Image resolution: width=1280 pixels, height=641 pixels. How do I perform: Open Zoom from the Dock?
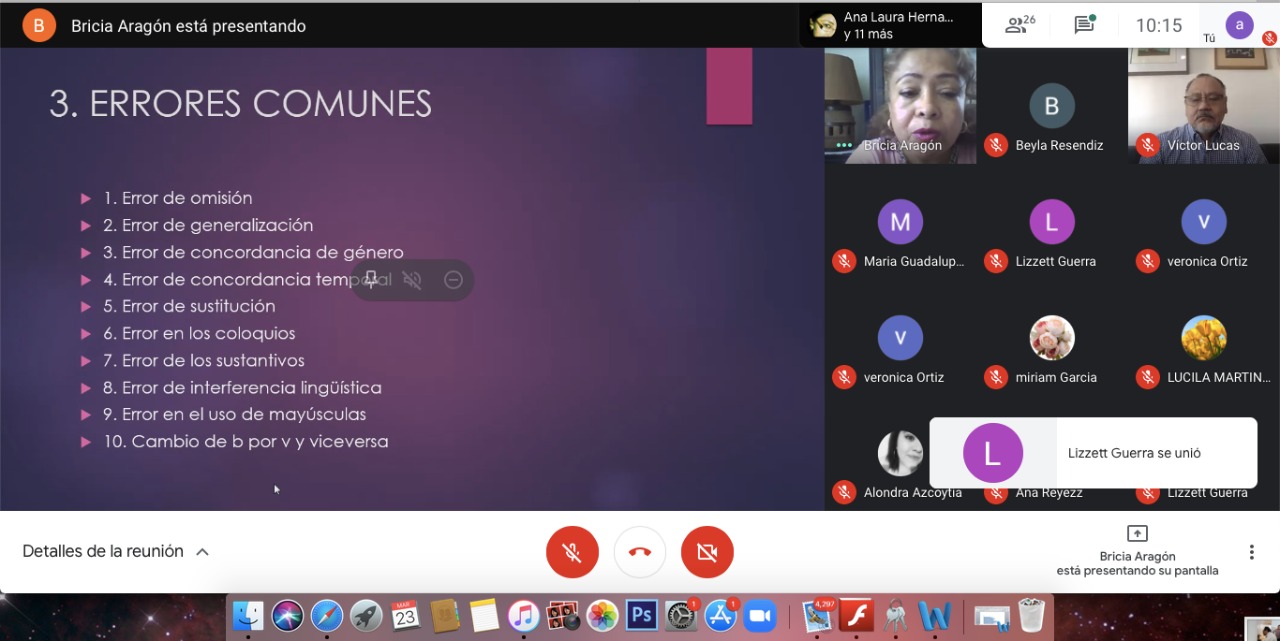tap(762, 615)
